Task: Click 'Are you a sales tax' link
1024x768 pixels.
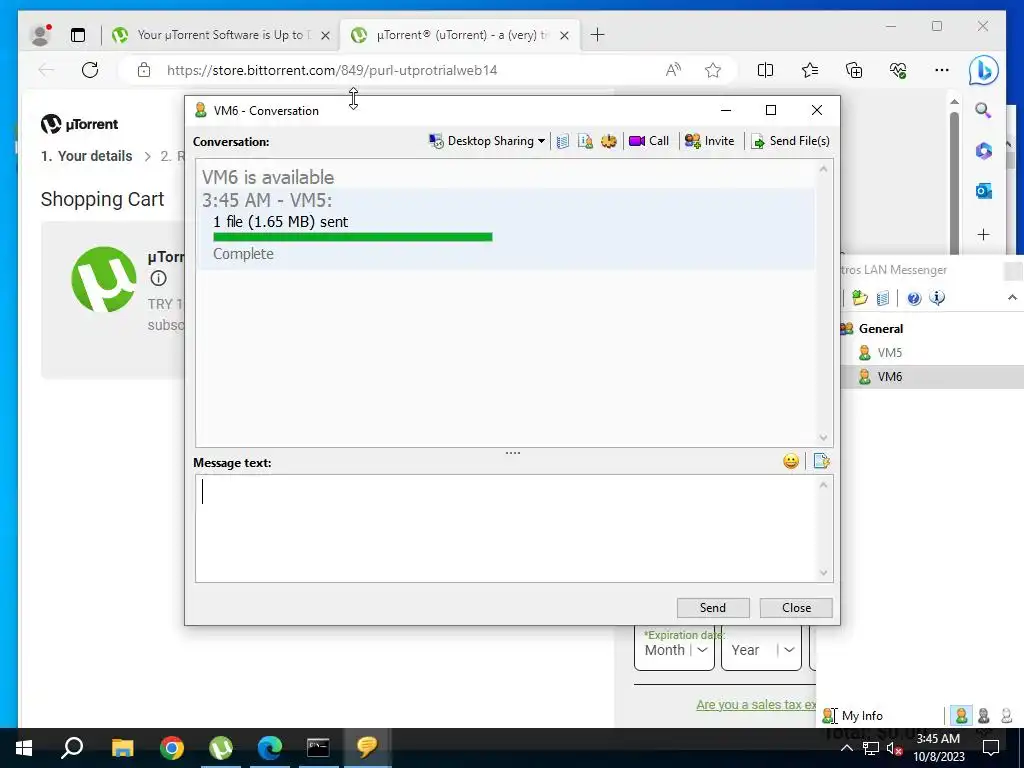Action: (x=756, y=705)
